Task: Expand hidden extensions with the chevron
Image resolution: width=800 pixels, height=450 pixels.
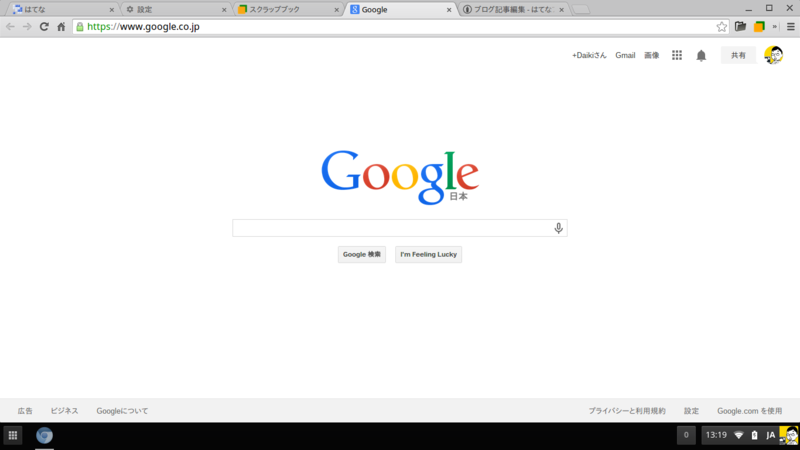Action: coord(774,27)
